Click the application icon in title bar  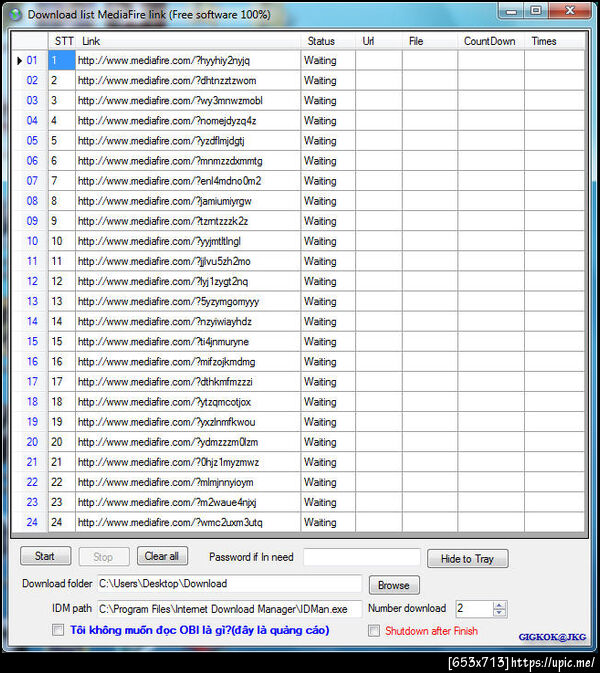[x=15, y=15]
